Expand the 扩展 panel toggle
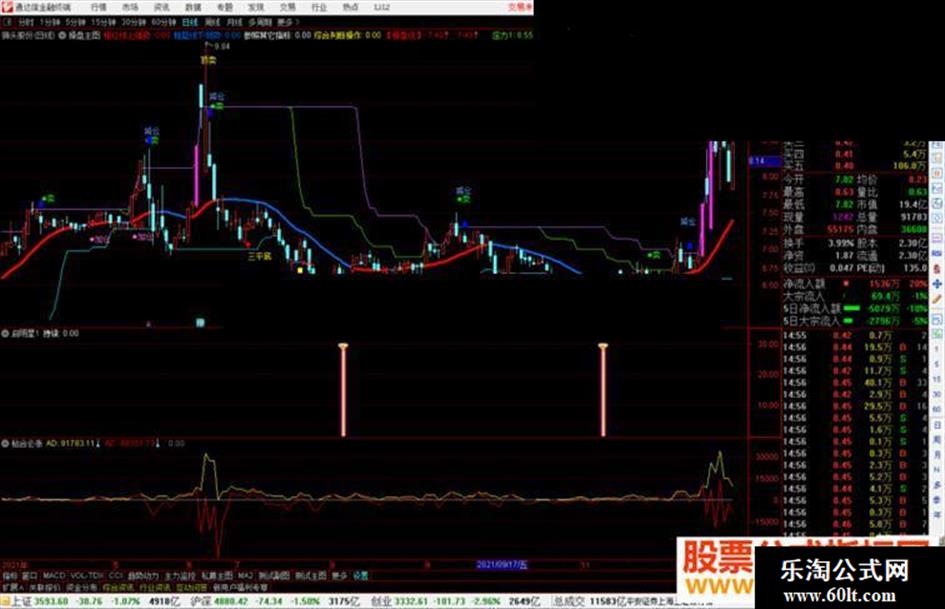Viewport: 945px width, 609px height. click(13, 587)
